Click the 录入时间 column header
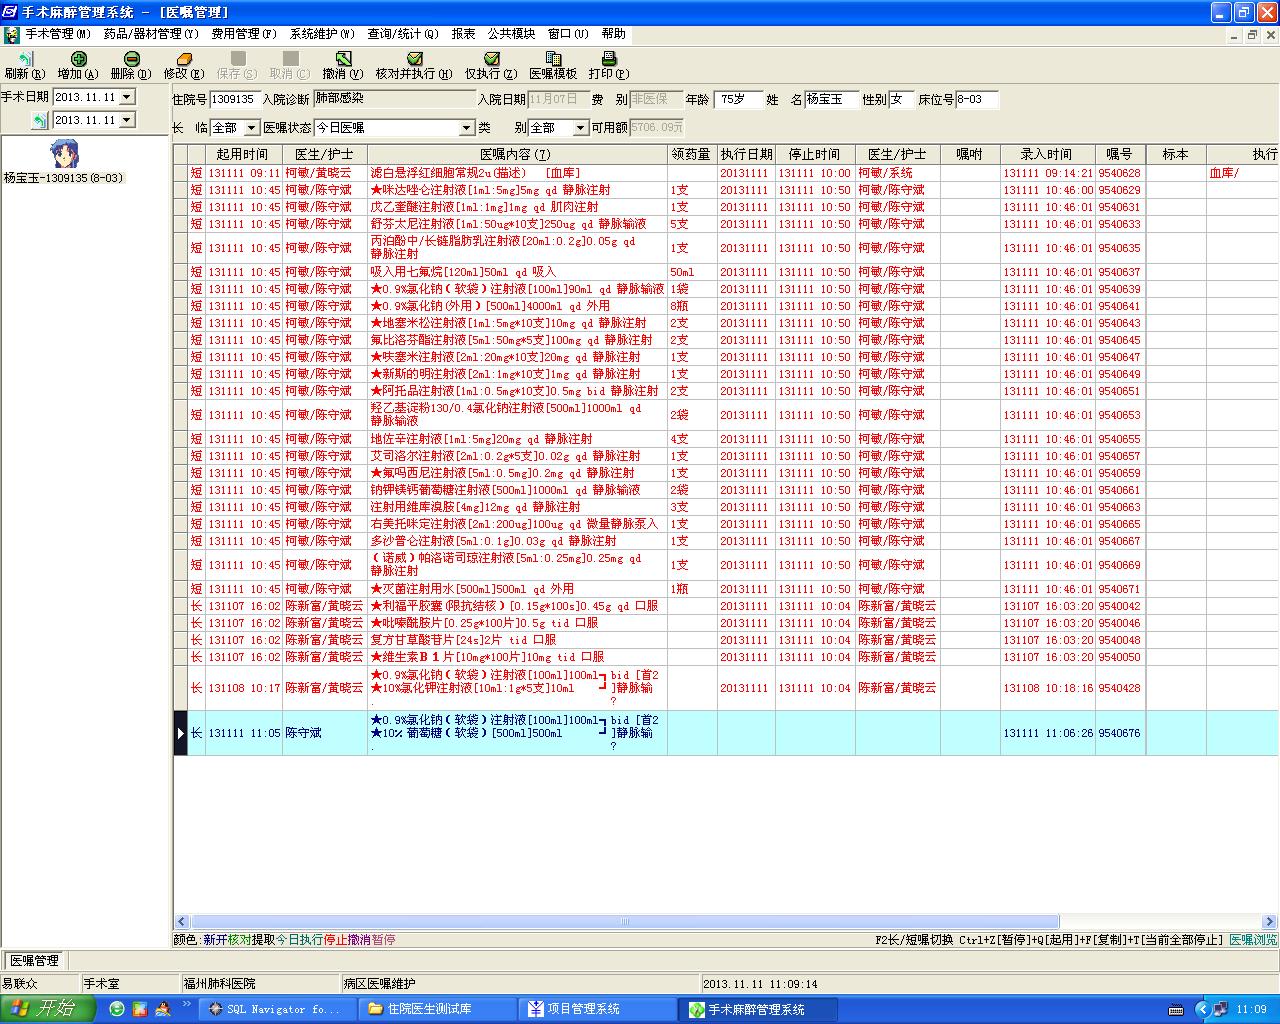 (1047, 154)
